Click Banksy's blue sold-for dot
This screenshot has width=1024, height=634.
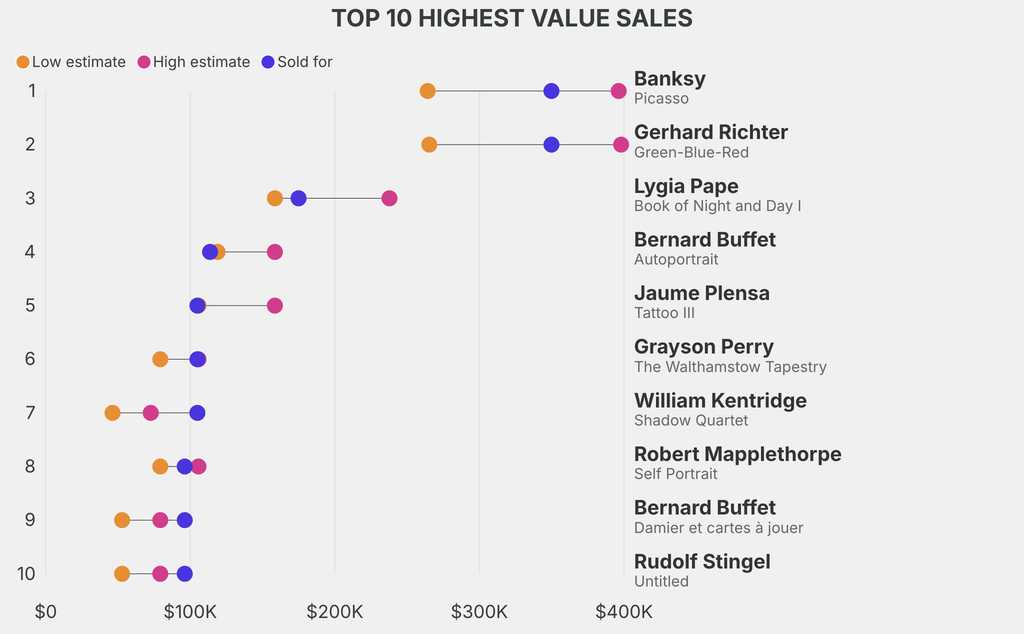tap(551, 91)
